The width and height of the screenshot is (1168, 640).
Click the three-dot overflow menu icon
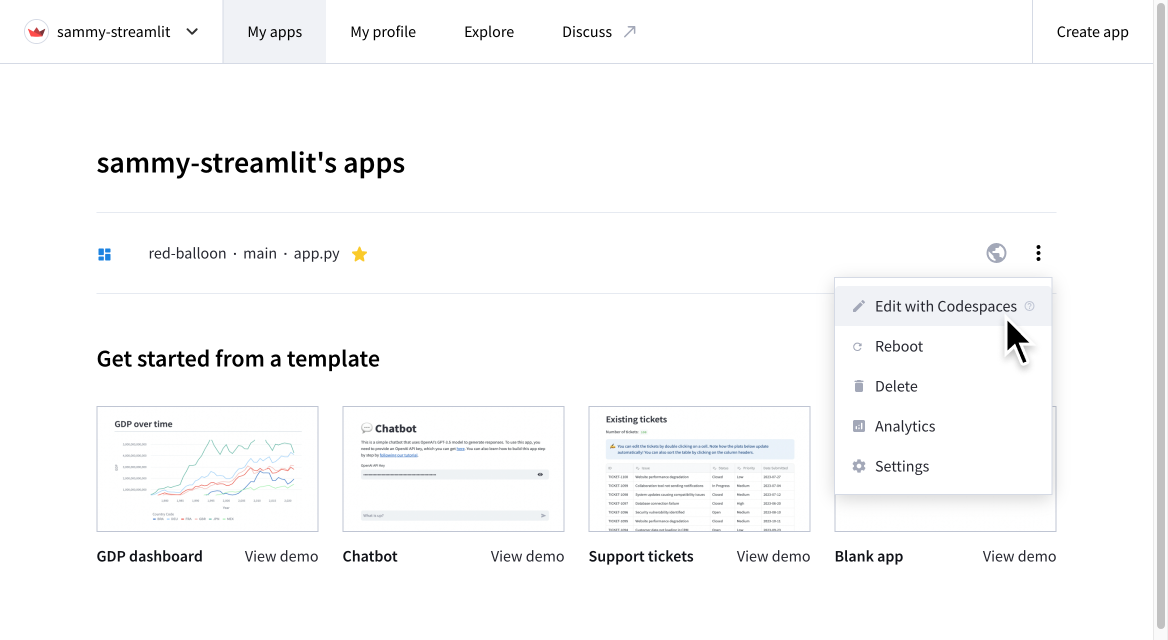1038,253
